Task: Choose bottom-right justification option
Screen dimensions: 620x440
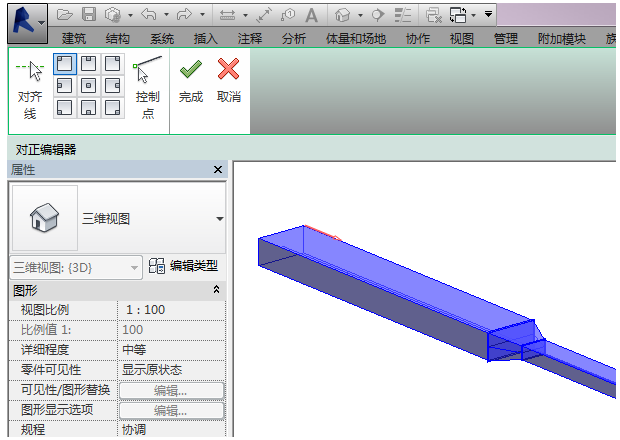Action: tap(112, 107)
